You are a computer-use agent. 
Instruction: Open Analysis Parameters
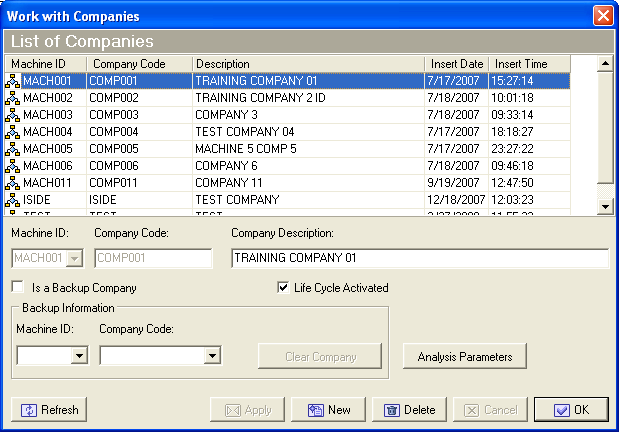tap(465, 356)
